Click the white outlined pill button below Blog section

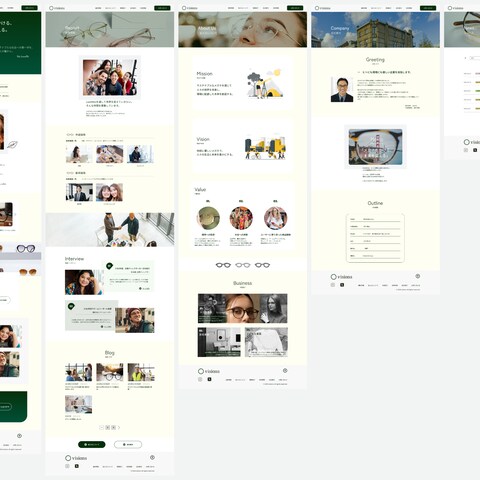128,444
